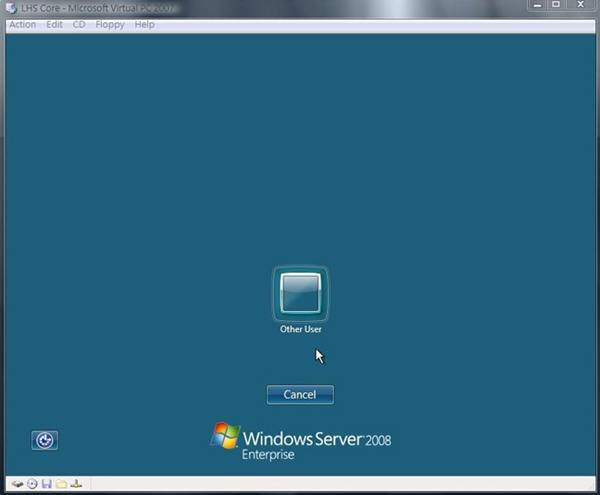This screenshot has height=495, width=600.
Task: Open the Floppy menu
Action: point(110,24)
